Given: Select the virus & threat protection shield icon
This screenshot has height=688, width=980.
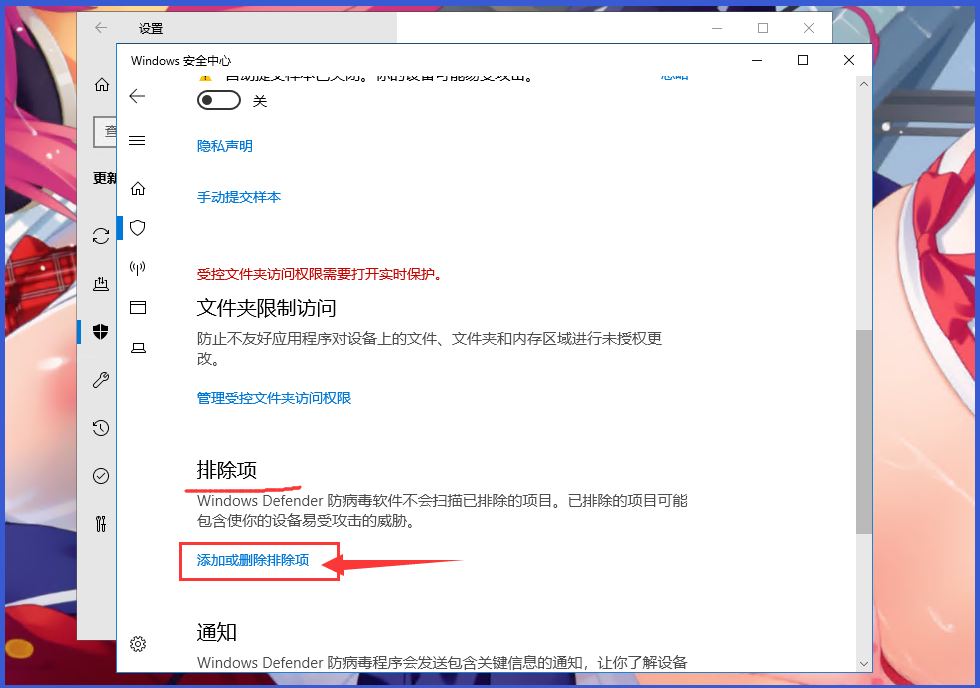Looking at the screenshot, I should 137,227.
